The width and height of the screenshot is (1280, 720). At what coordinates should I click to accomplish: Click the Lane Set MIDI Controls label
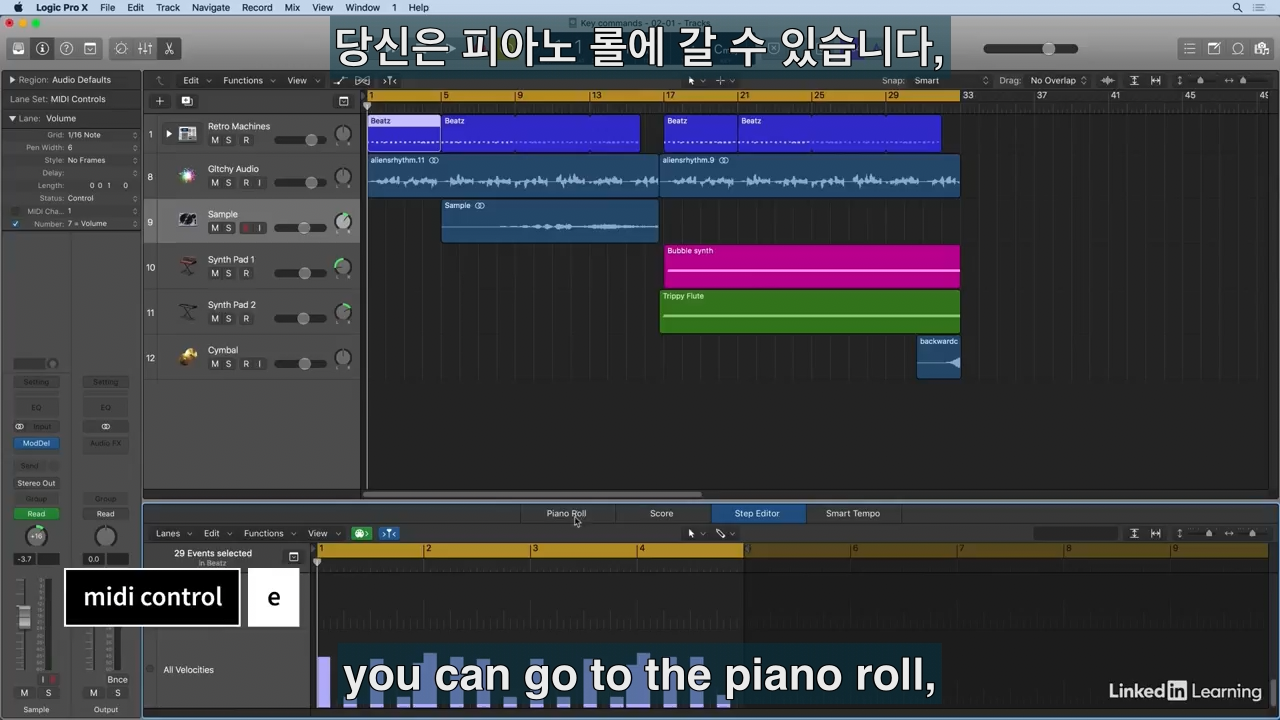(x=57, y=99)
